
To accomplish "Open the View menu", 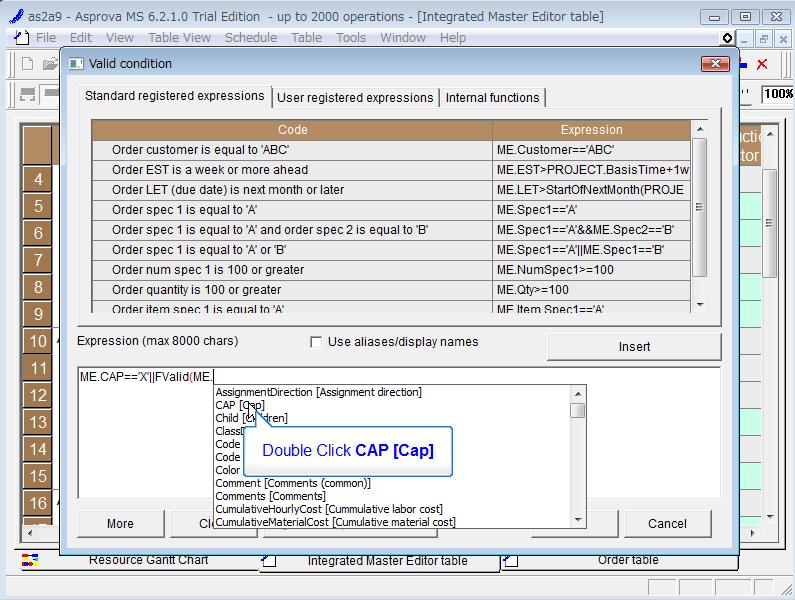I will (x=120, y=38).
